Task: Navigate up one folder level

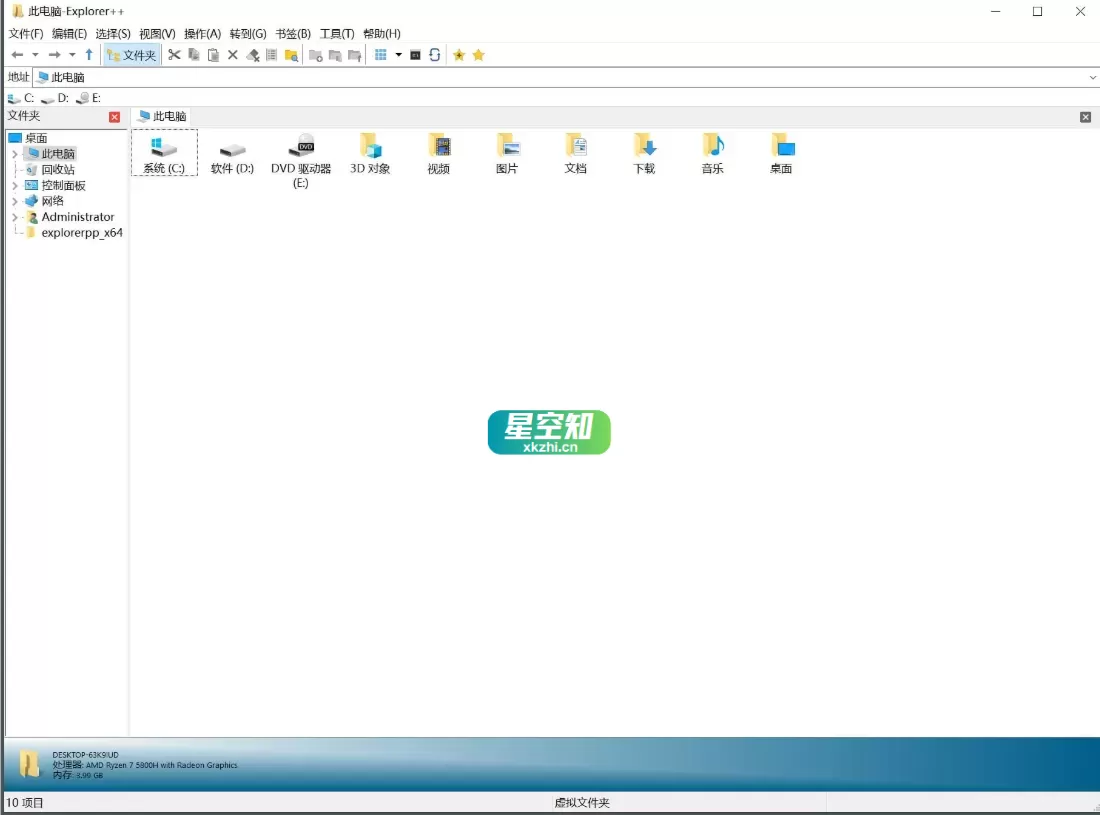Action: 88,55
